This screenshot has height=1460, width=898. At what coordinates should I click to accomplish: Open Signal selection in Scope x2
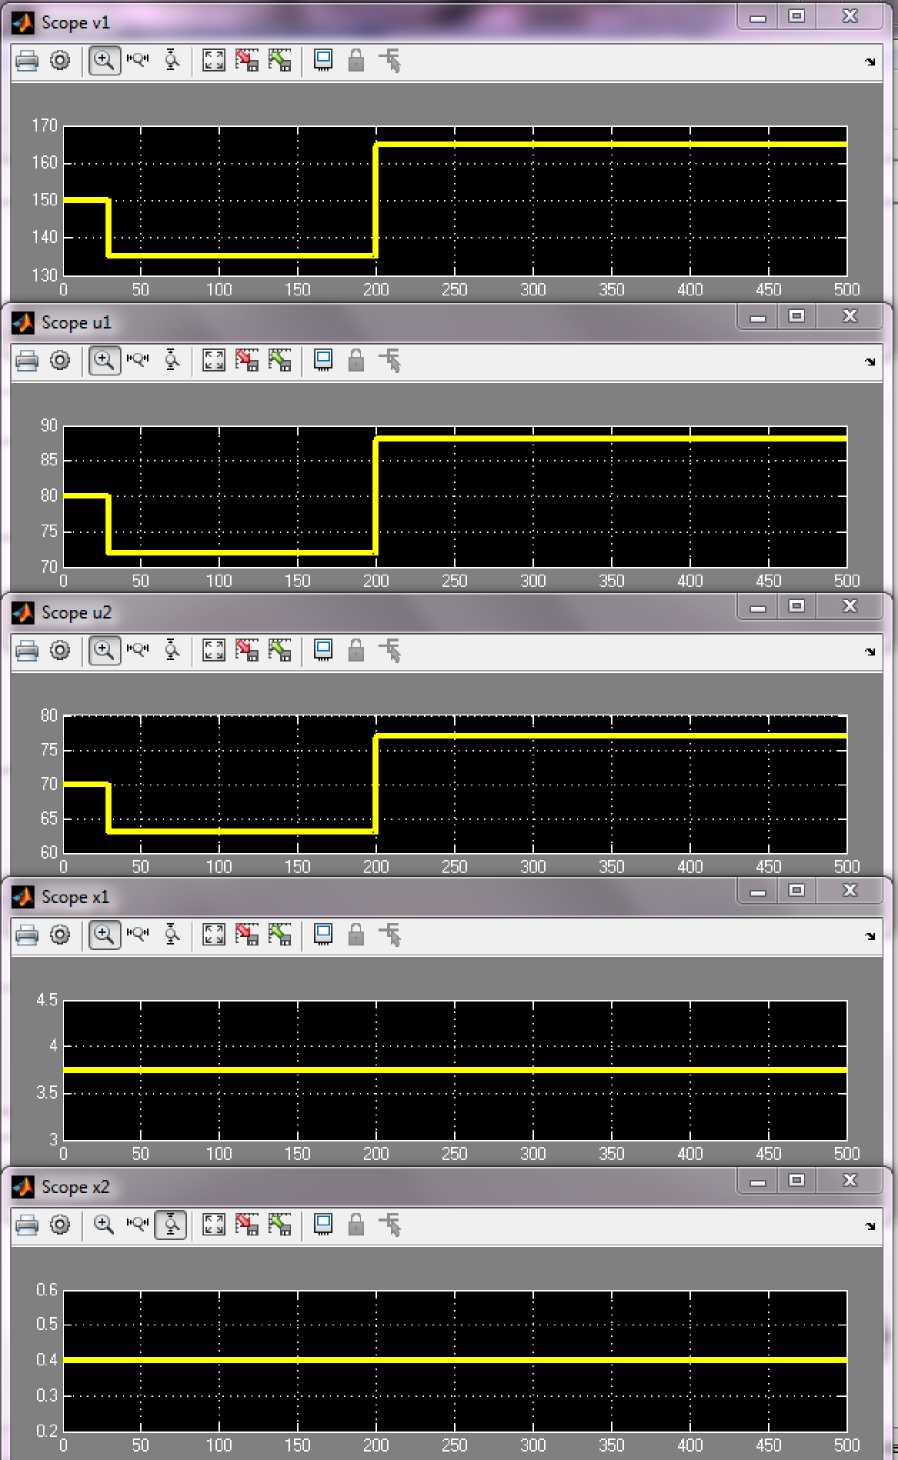(x=390, y=1225)
